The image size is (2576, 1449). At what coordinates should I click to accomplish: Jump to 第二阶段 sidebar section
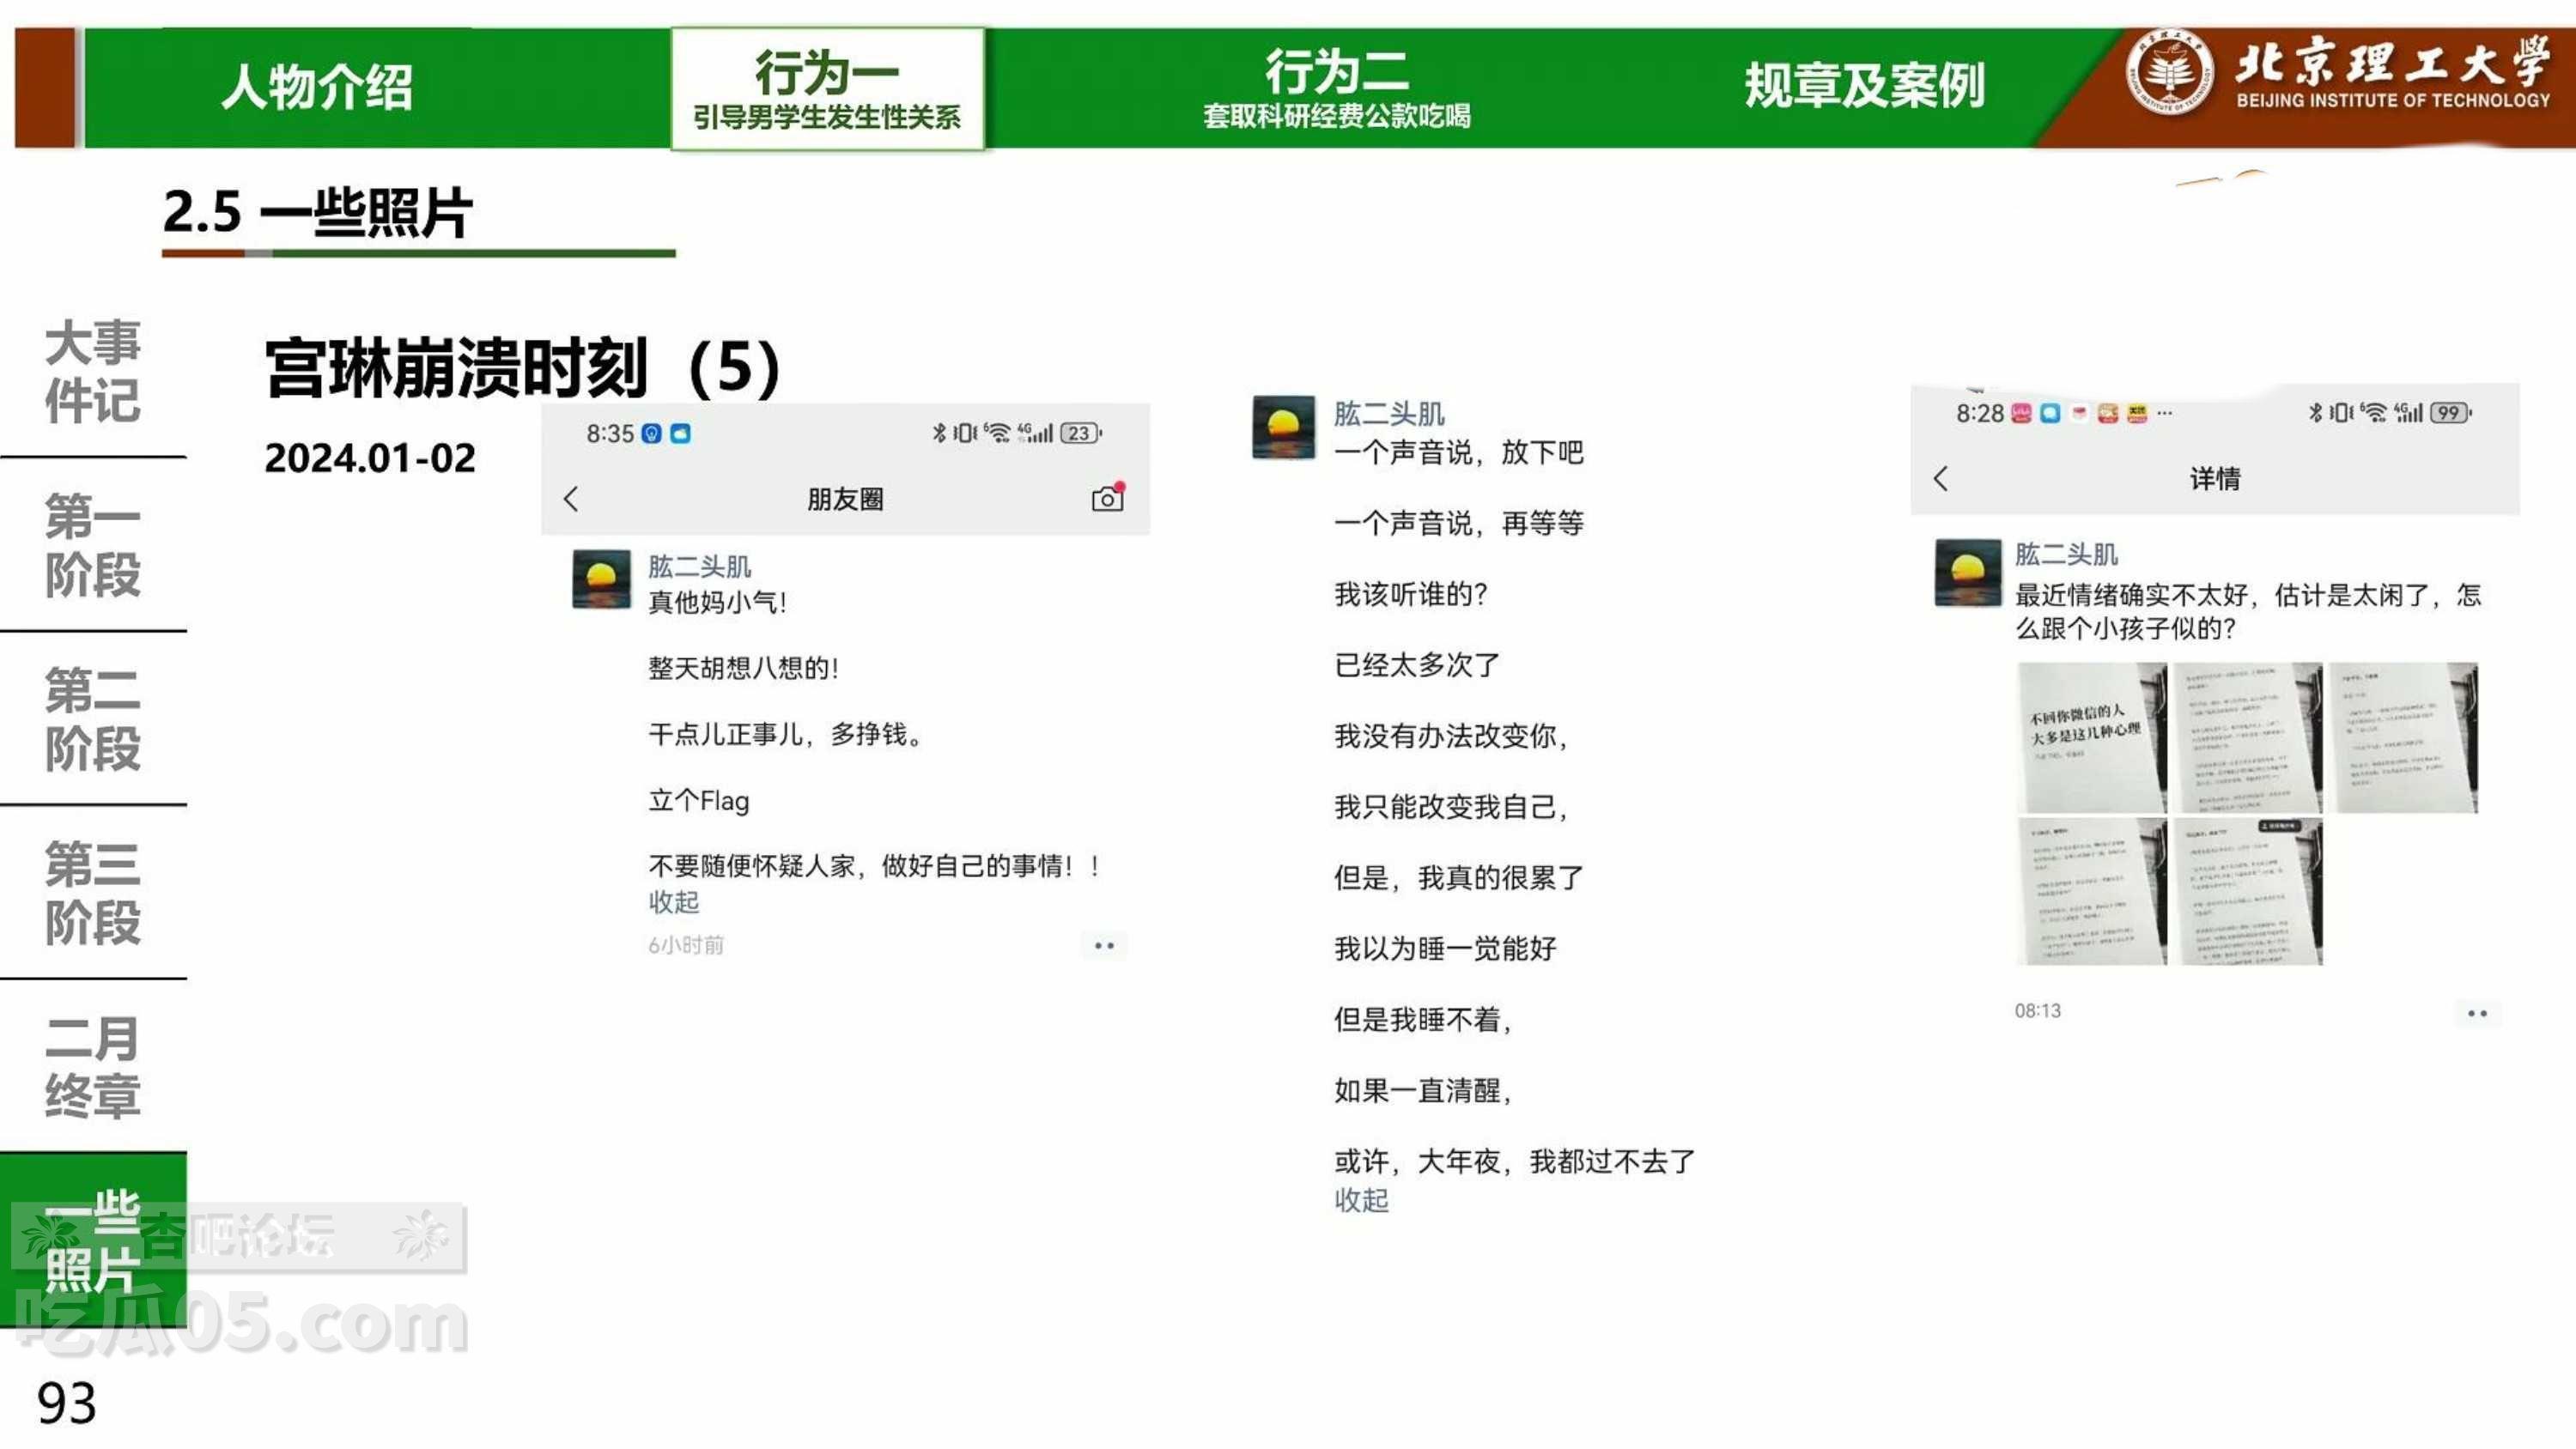(x=92, y=718)
